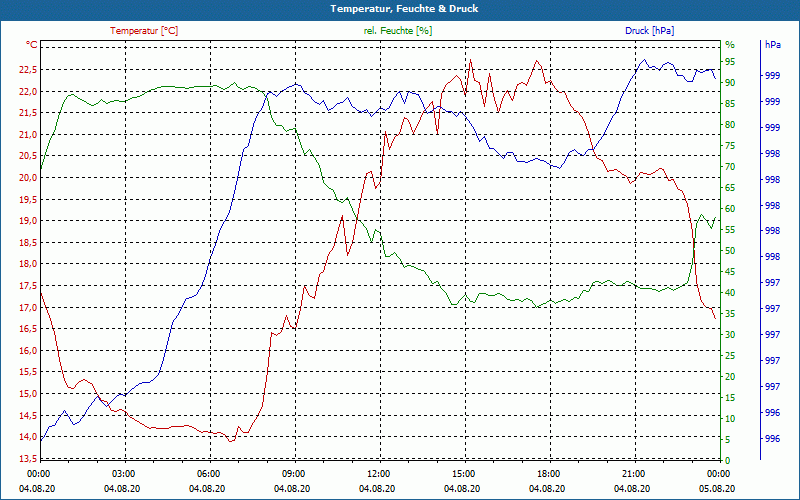The height and width of the screenshot is (500, 800).
Task: Click the '12:00' time axis label
Action: tap(378, 474)
